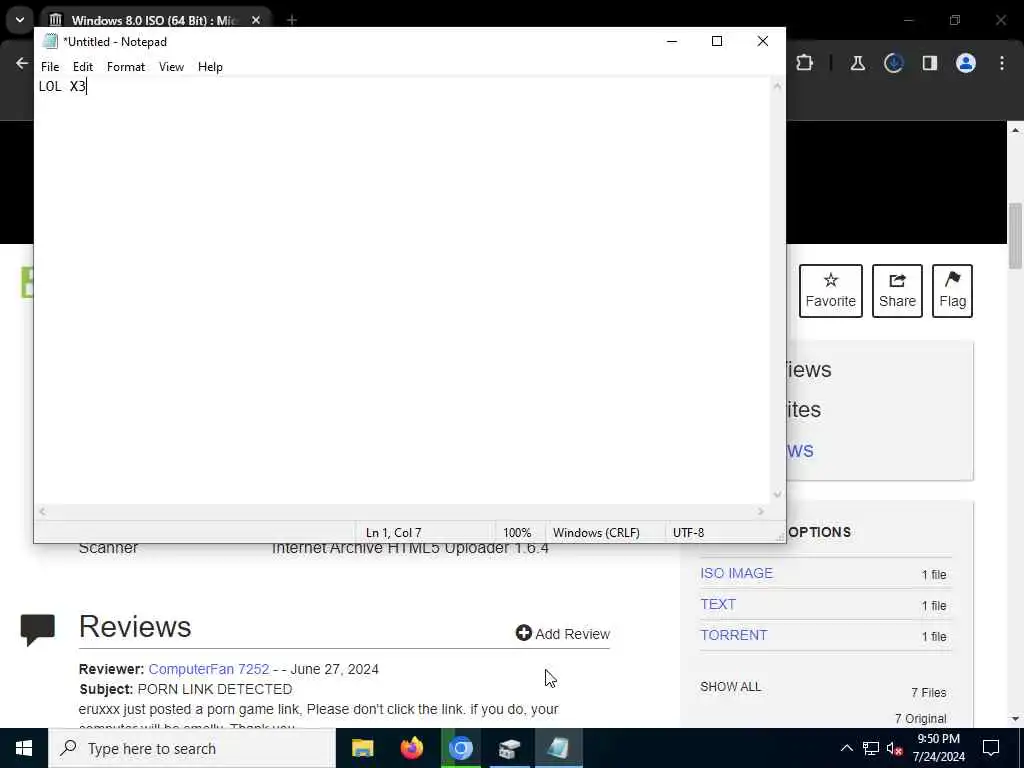Screen dimensions: 1024x768
Task: Switch to Chrome from the taskbar
Action: 460,748
